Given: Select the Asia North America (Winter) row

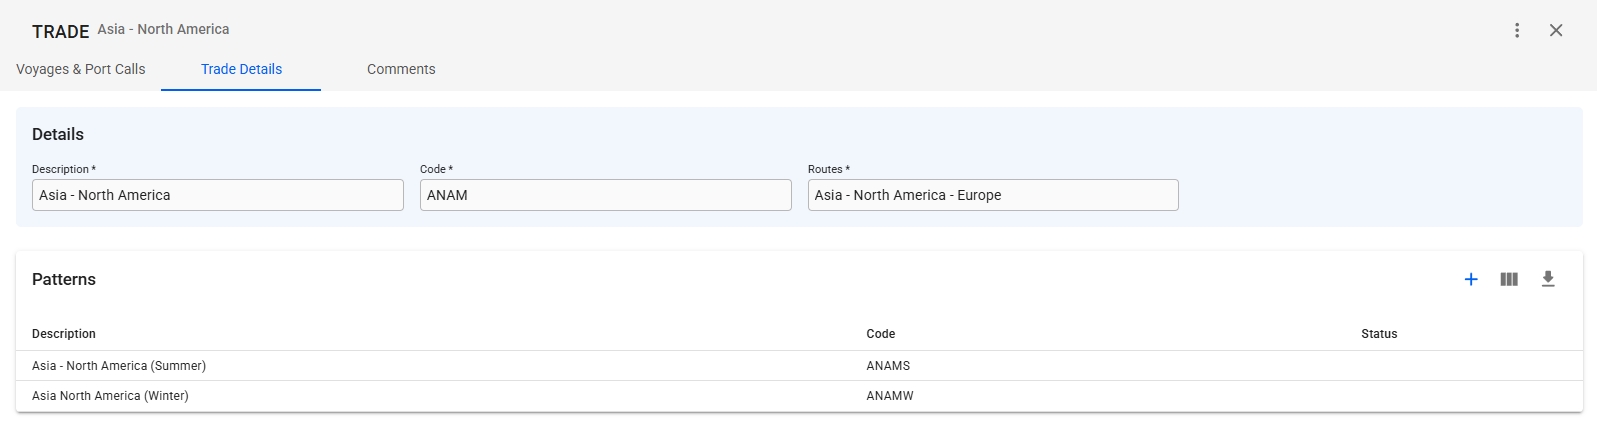Looking at the screenshot, I should [x=110, y=396].
